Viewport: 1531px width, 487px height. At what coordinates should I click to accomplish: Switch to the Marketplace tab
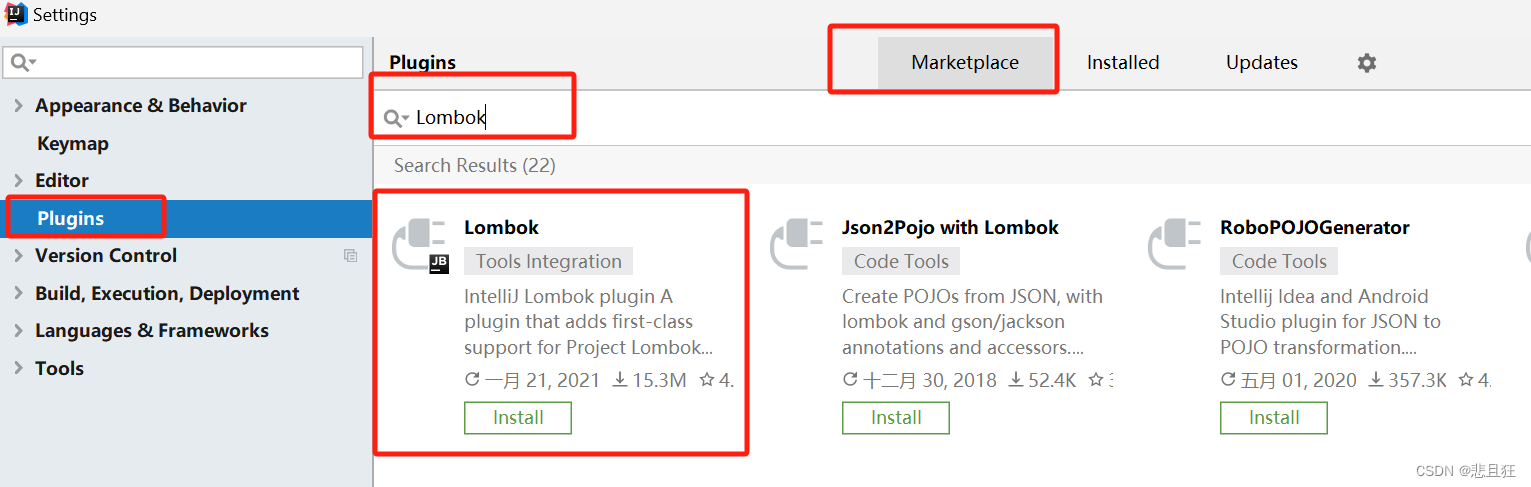pyautogui.click(x=965, y=63)
